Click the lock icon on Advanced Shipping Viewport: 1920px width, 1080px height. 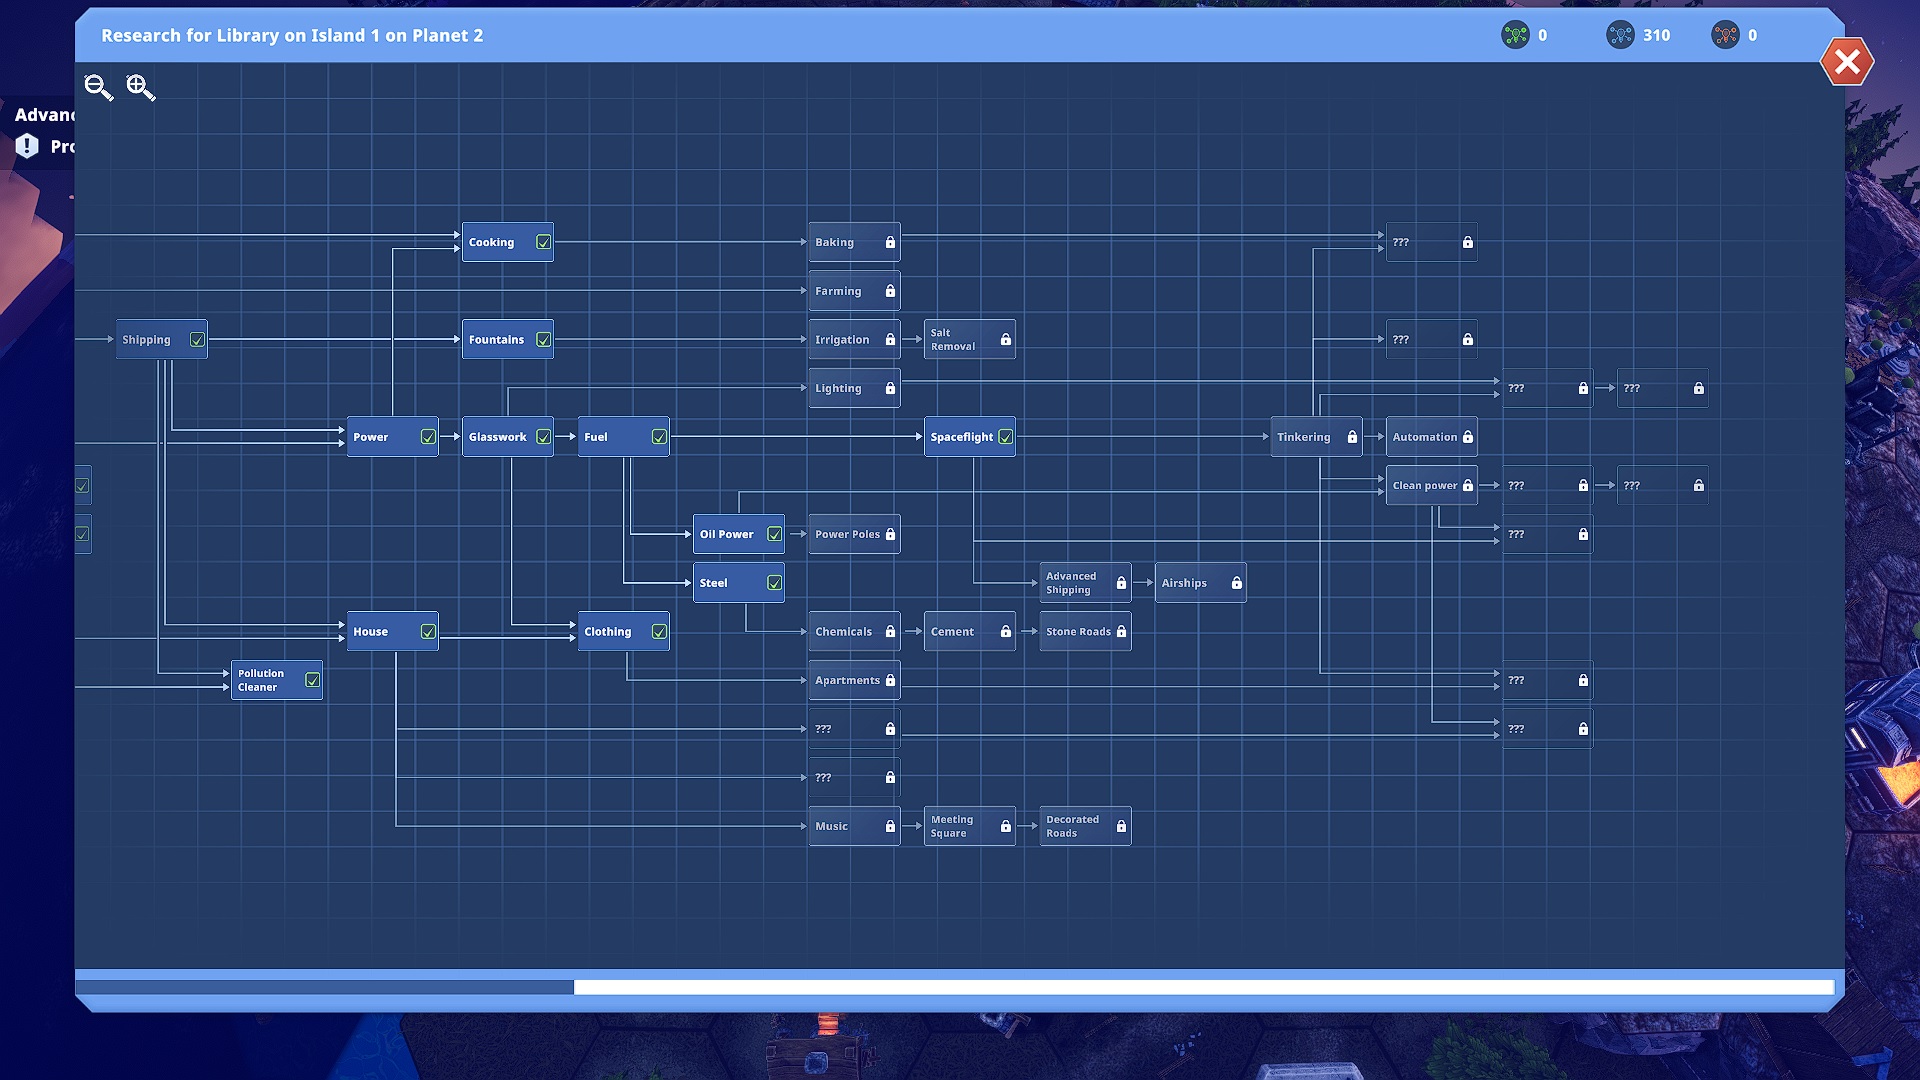[1121, 583]
